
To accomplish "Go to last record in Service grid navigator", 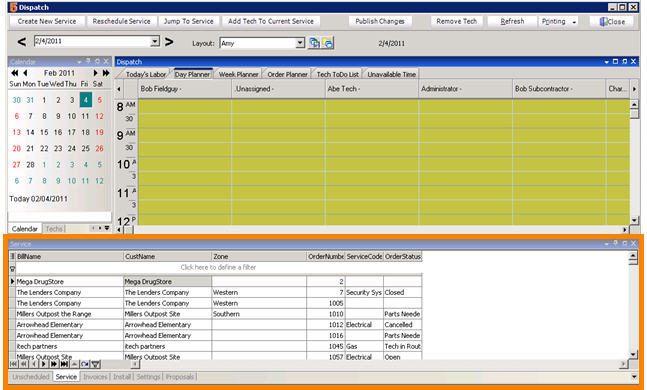I will (64, 364).
